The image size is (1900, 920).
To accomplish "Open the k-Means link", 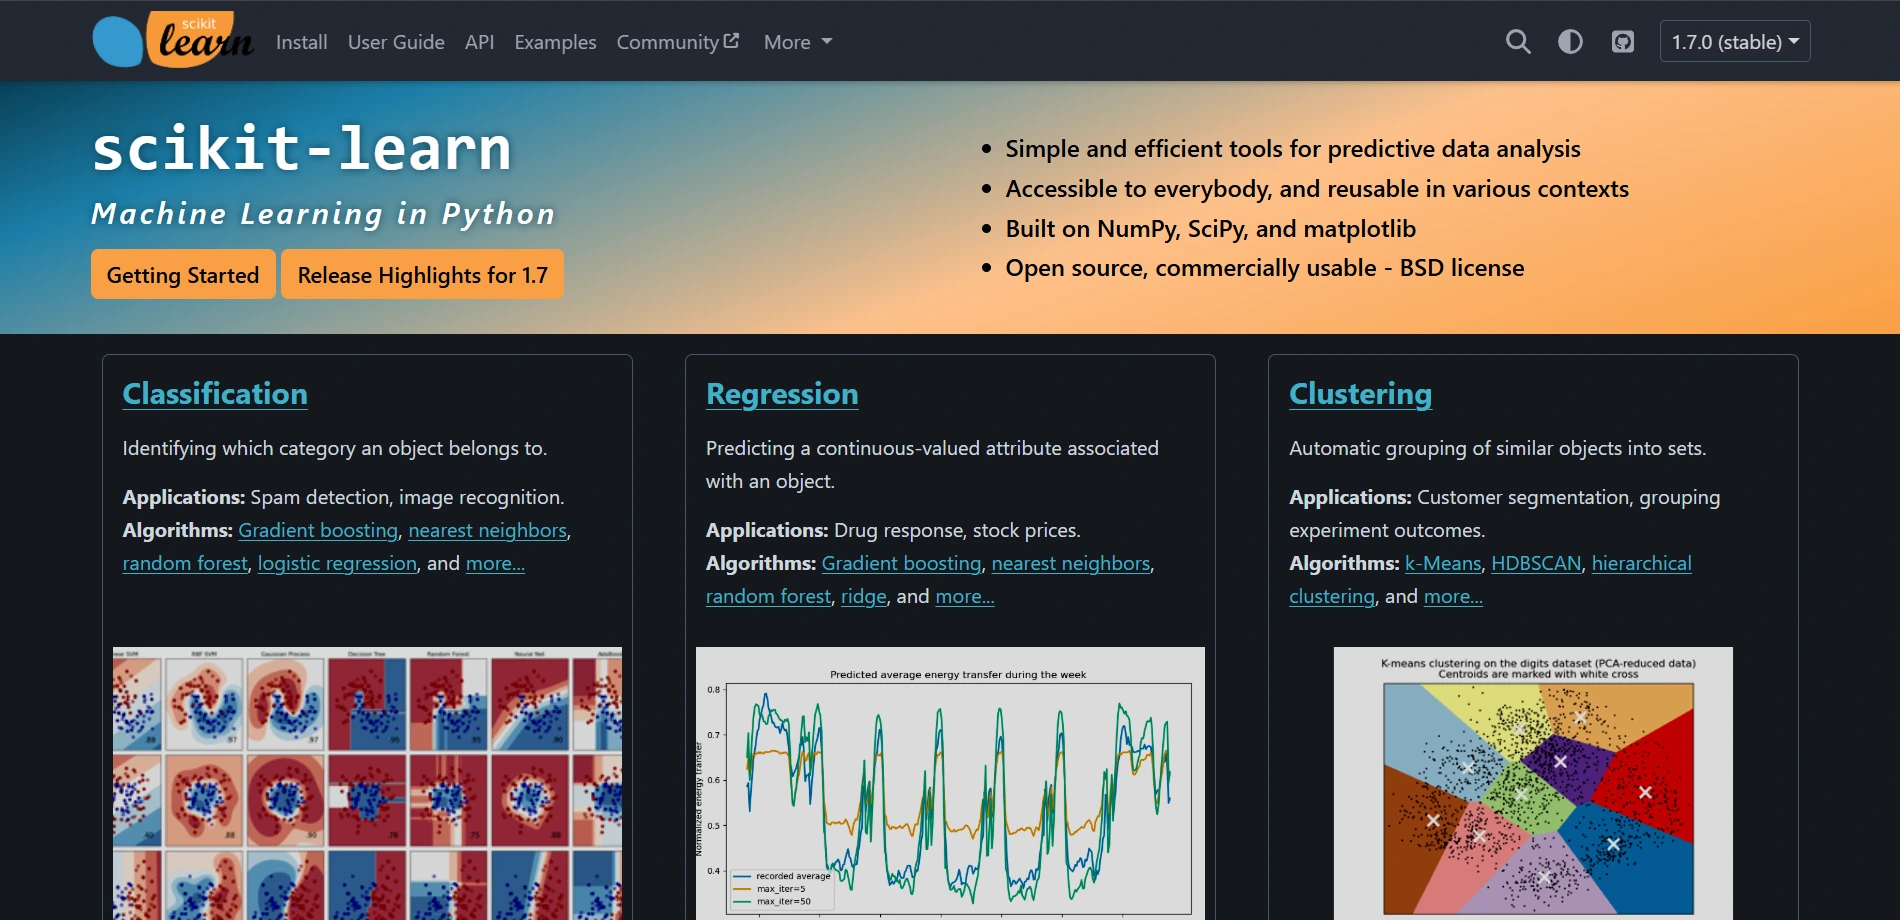I will (1443, 564).
